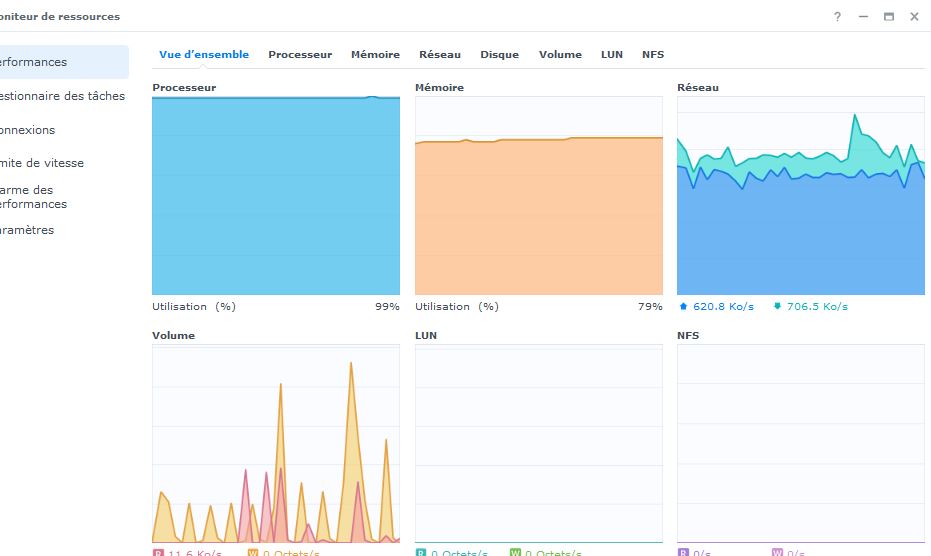The width and height of the screenshot is (931, 556).
Task: Click the Volume write W legend icon
Action: coord(253,552)
